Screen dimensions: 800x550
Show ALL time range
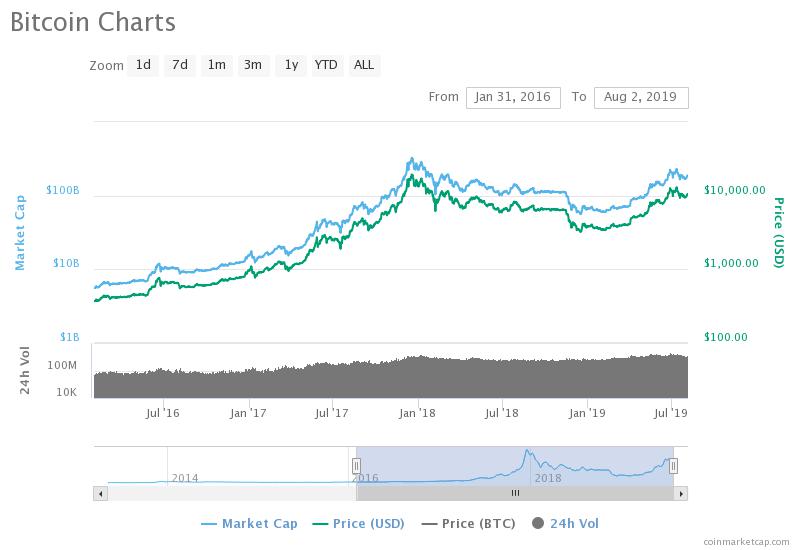pyautogui.click(x=364, y=65)
